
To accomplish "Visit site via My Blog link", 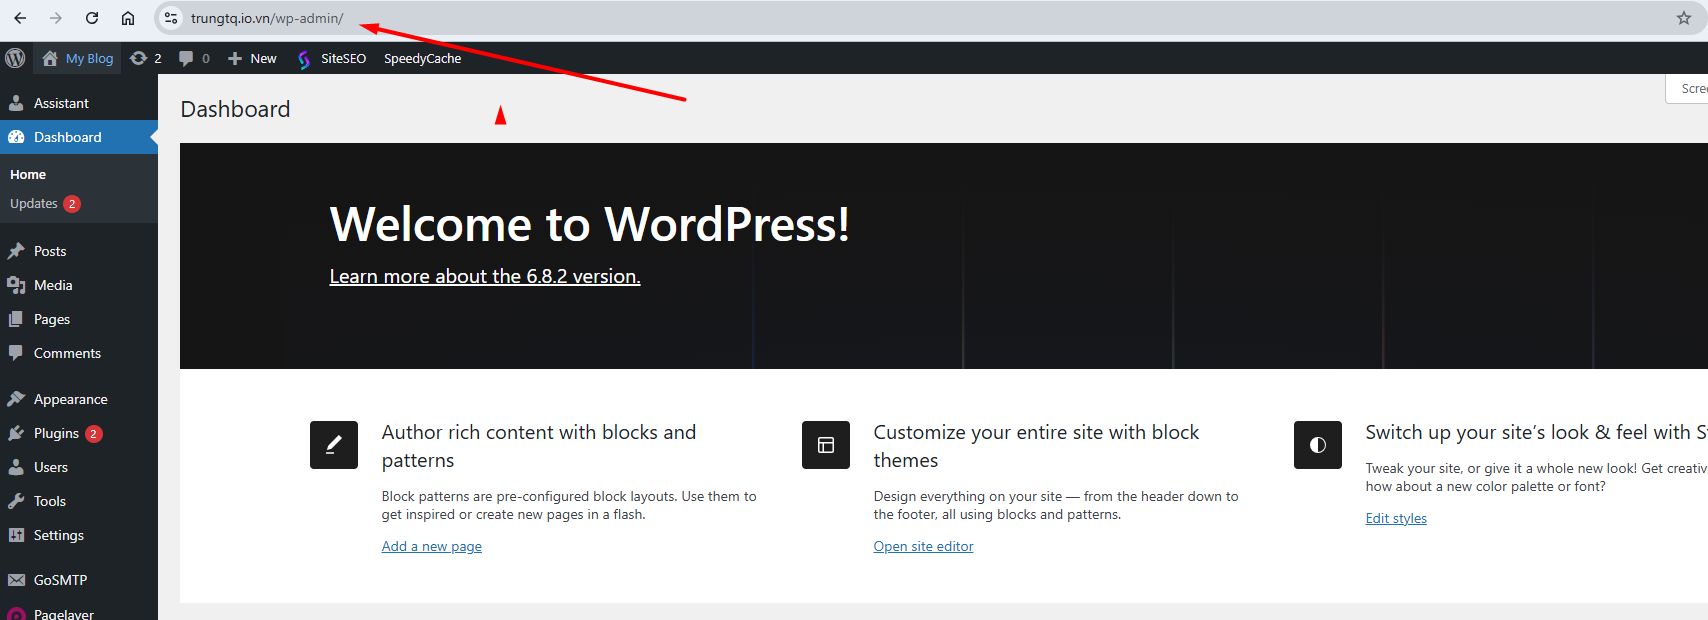I will pos(78,58).
